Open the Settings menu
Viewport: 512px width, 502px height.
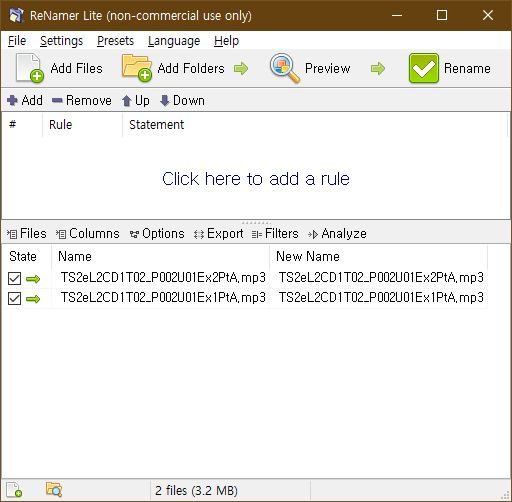click(61, 41)
